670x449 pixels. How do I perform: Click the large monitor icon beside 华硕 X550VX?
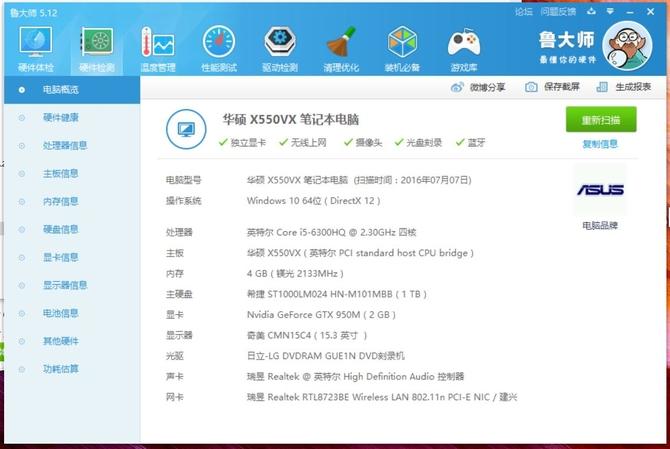coord(186,129)
